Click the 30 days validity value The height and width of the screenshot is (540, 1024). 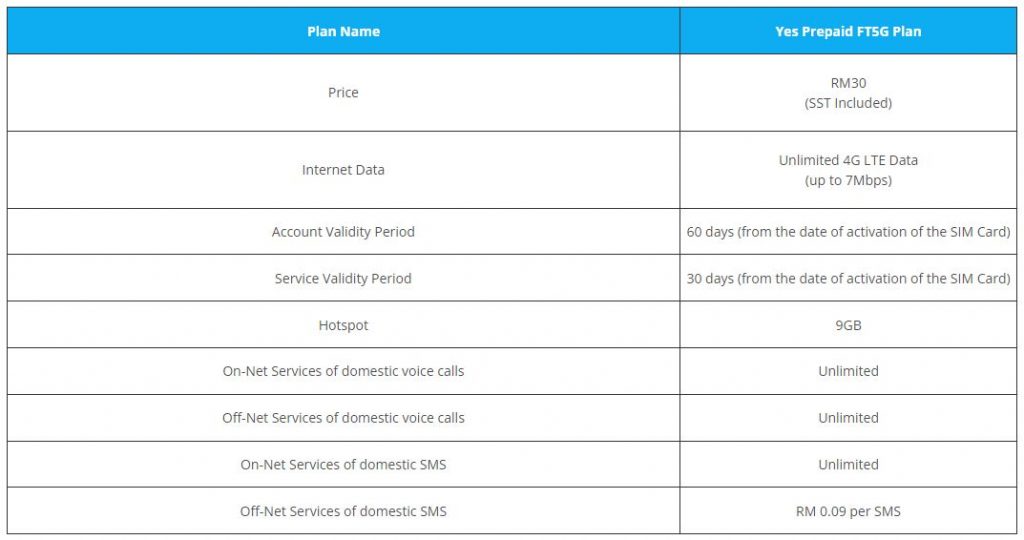(848, 278)
